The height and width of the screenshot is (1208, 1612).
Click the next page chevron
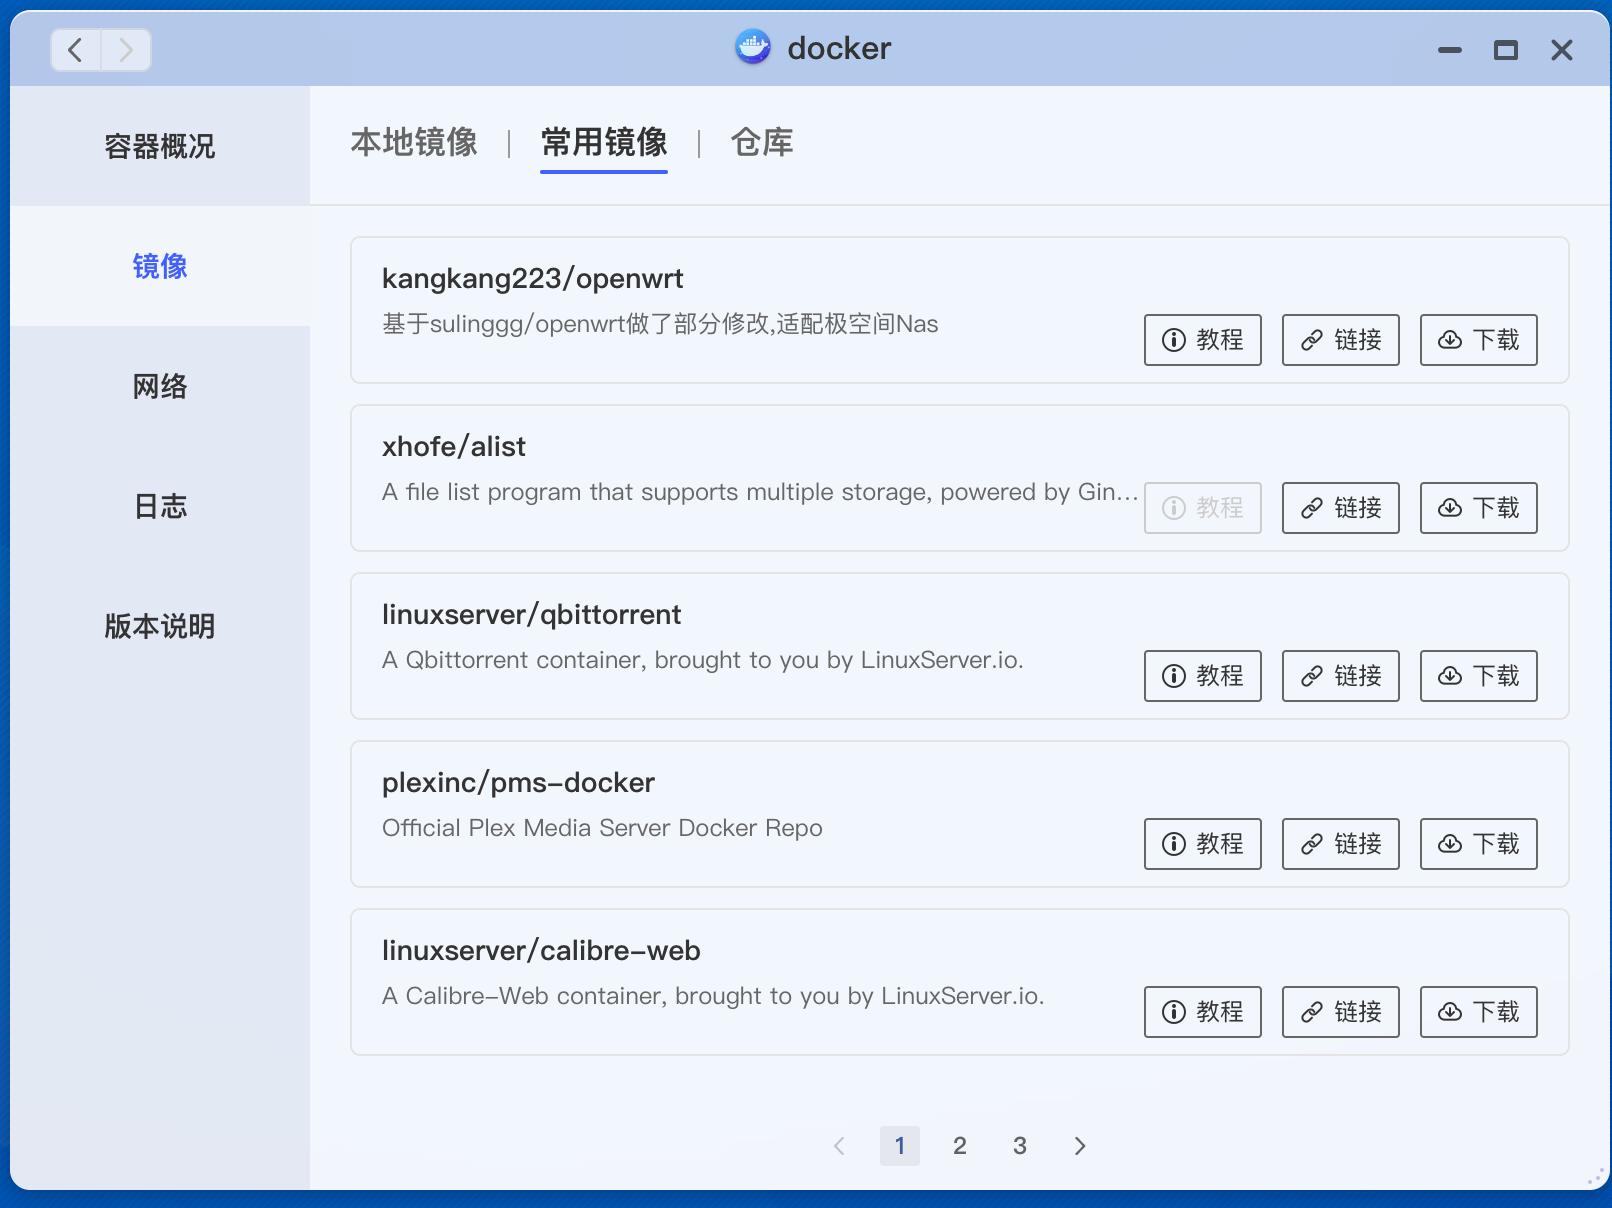(1080, 1146)
